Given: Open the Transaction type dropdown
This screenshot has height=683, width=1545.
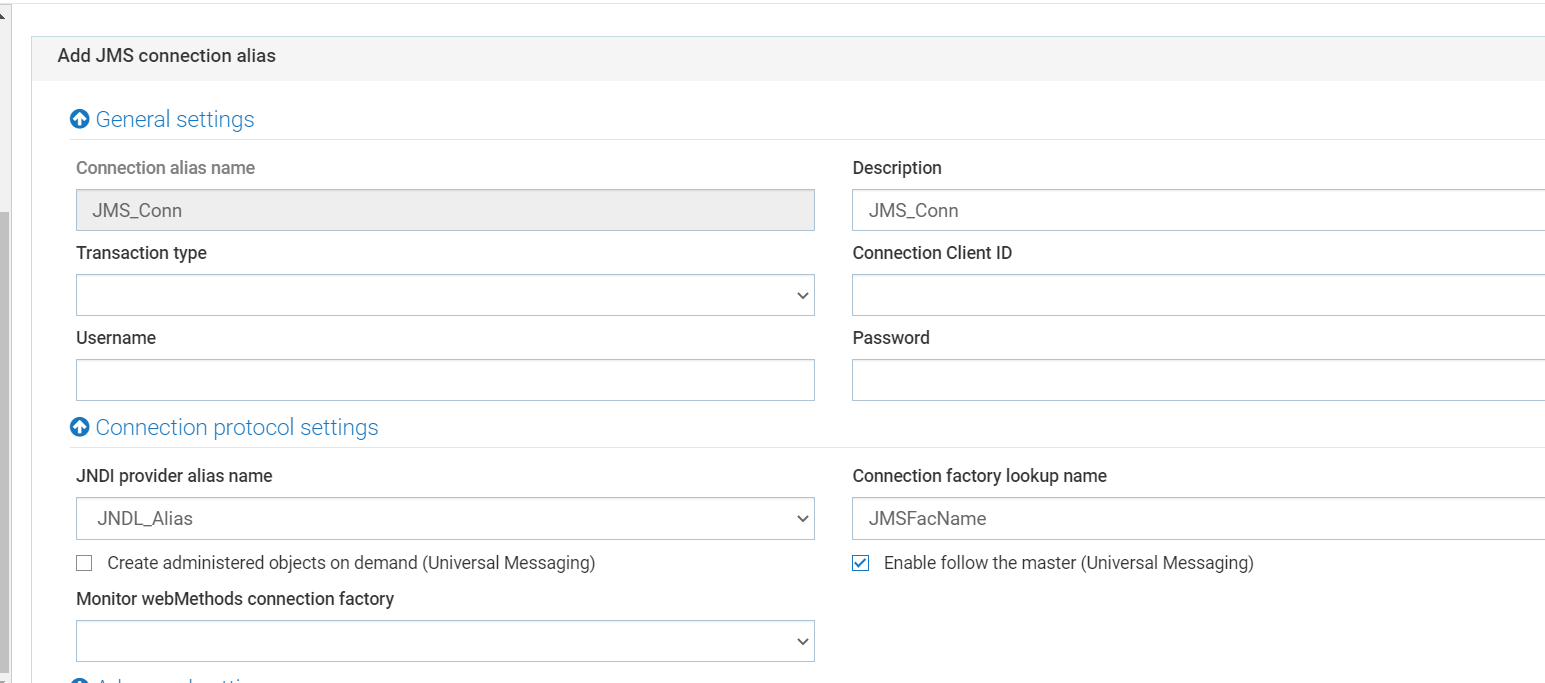Looking at the screenshot, I should (445, 295).
